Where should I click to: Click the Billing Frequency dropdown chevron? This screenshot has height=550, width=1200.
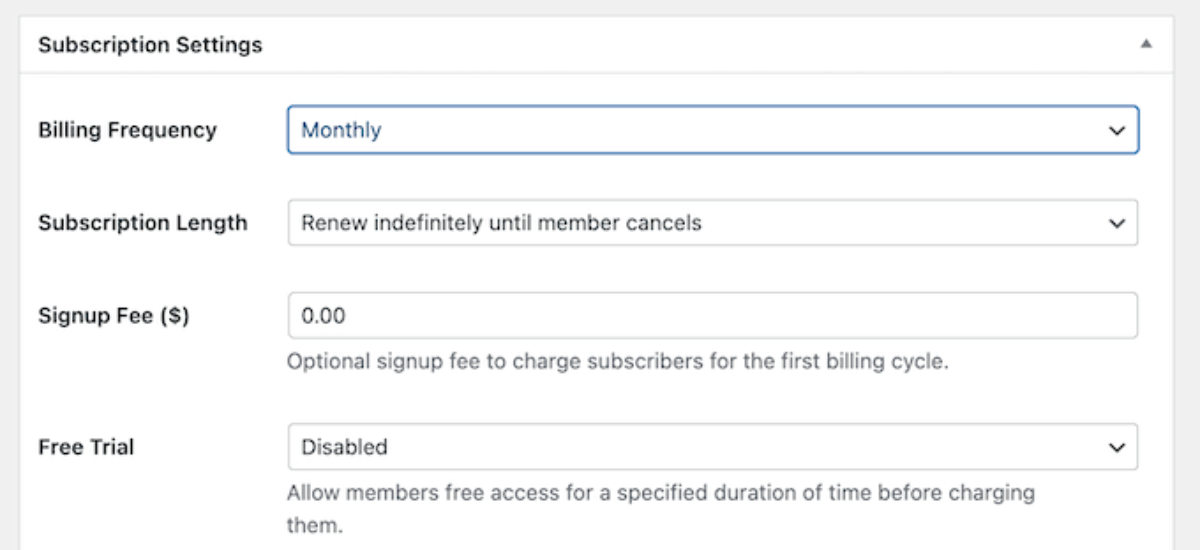[1116, 130]
